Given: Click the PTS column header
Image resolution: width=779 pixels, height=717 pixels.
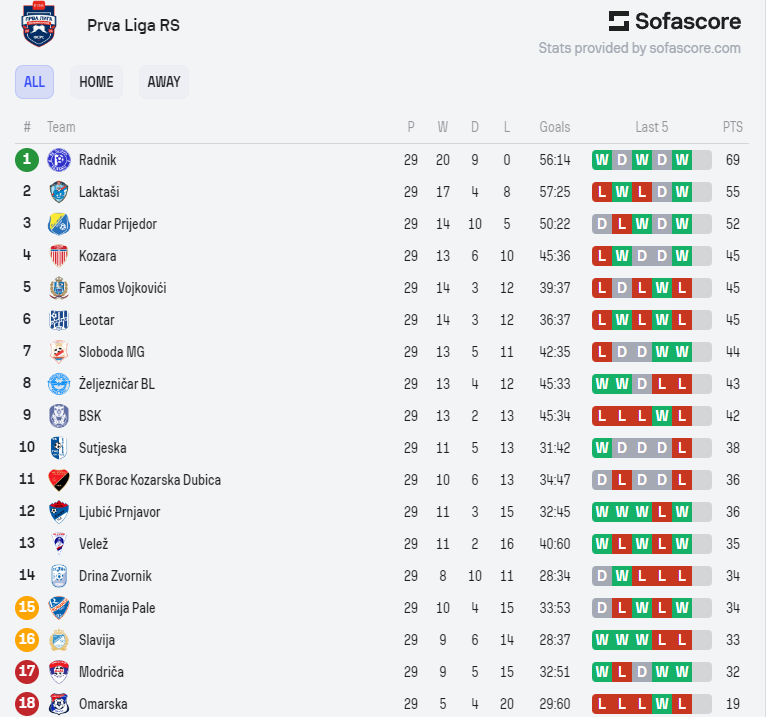Looking at the screenshot, I should [733, 127].
